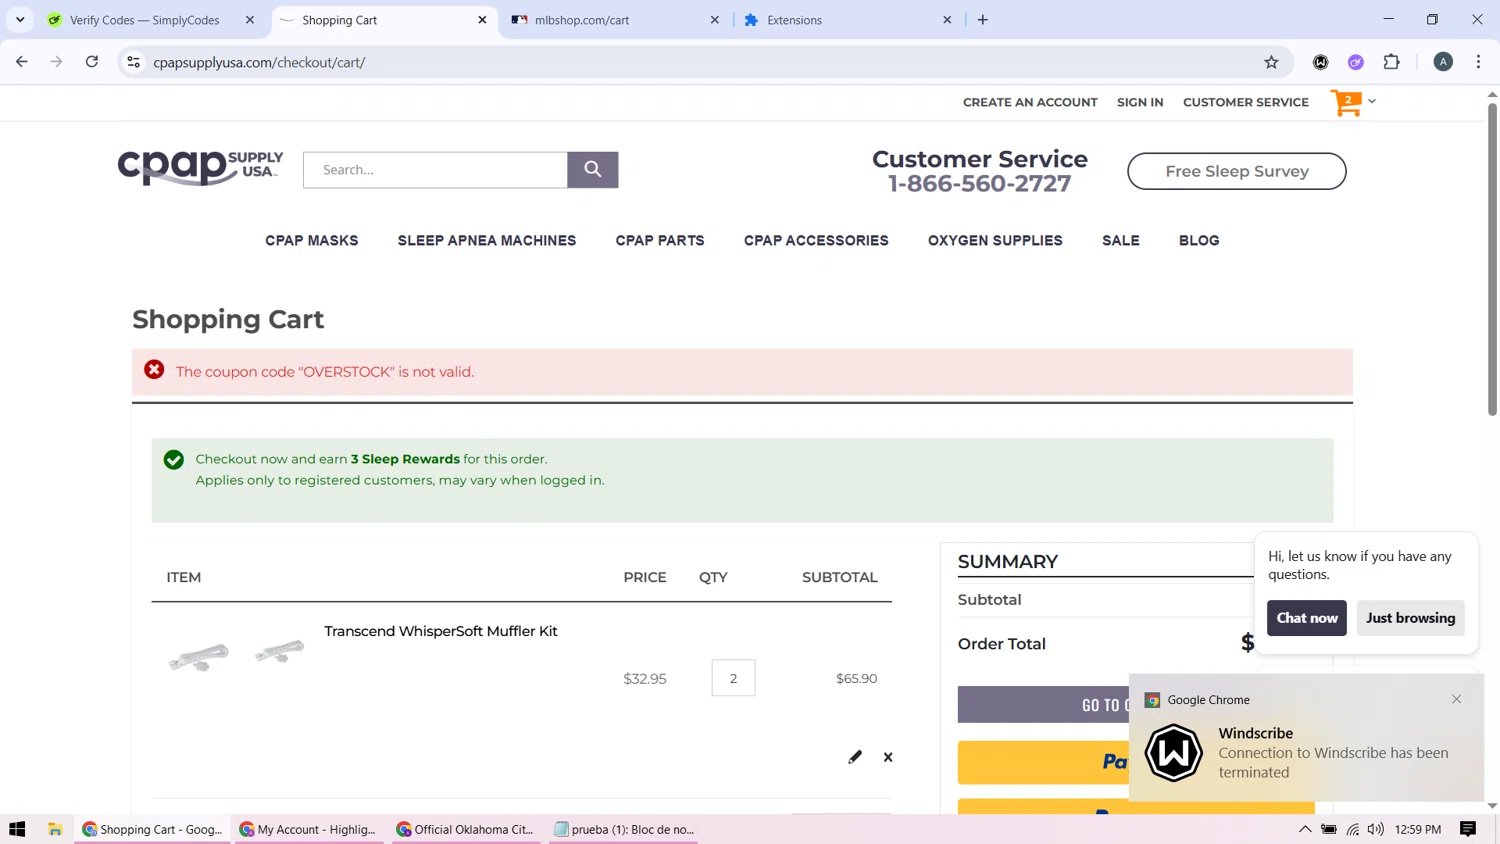1500x844 pixels.
Task: Go back to the previous page
Action: point(22,62)
